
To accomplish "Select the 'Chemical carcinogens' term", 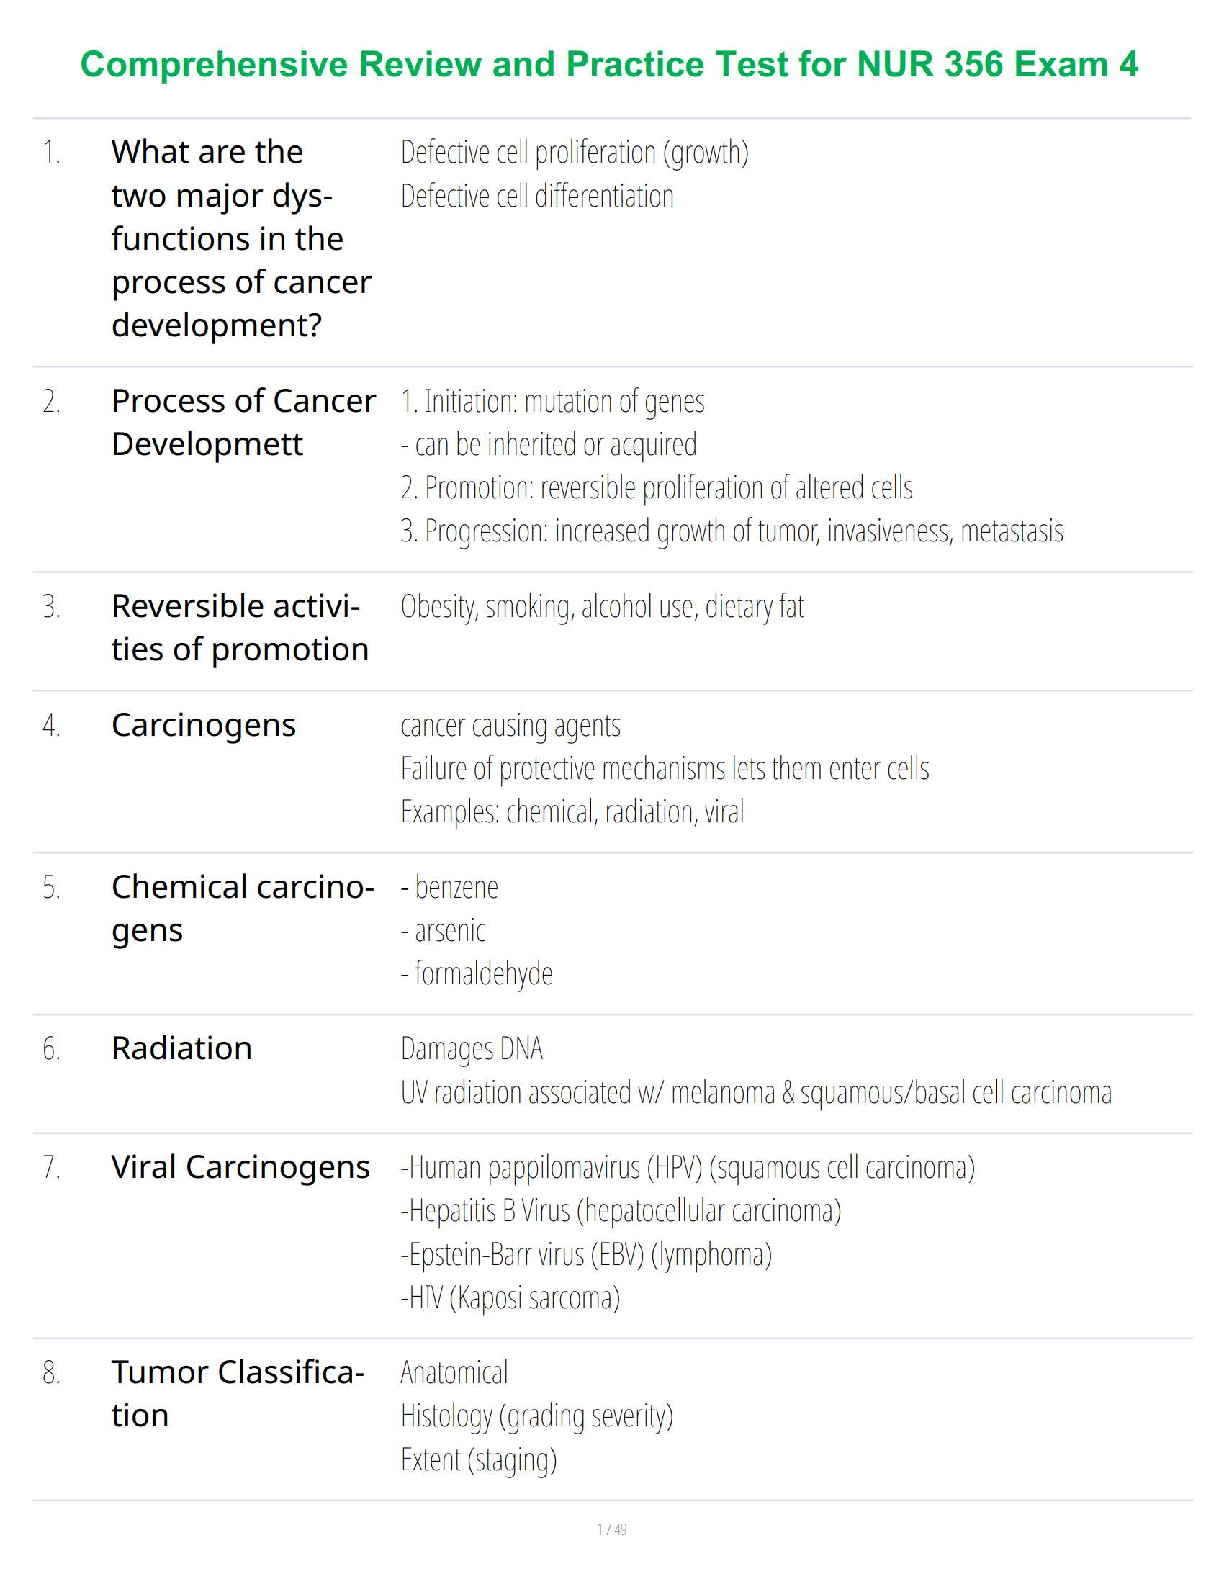I will click(242, 908).
